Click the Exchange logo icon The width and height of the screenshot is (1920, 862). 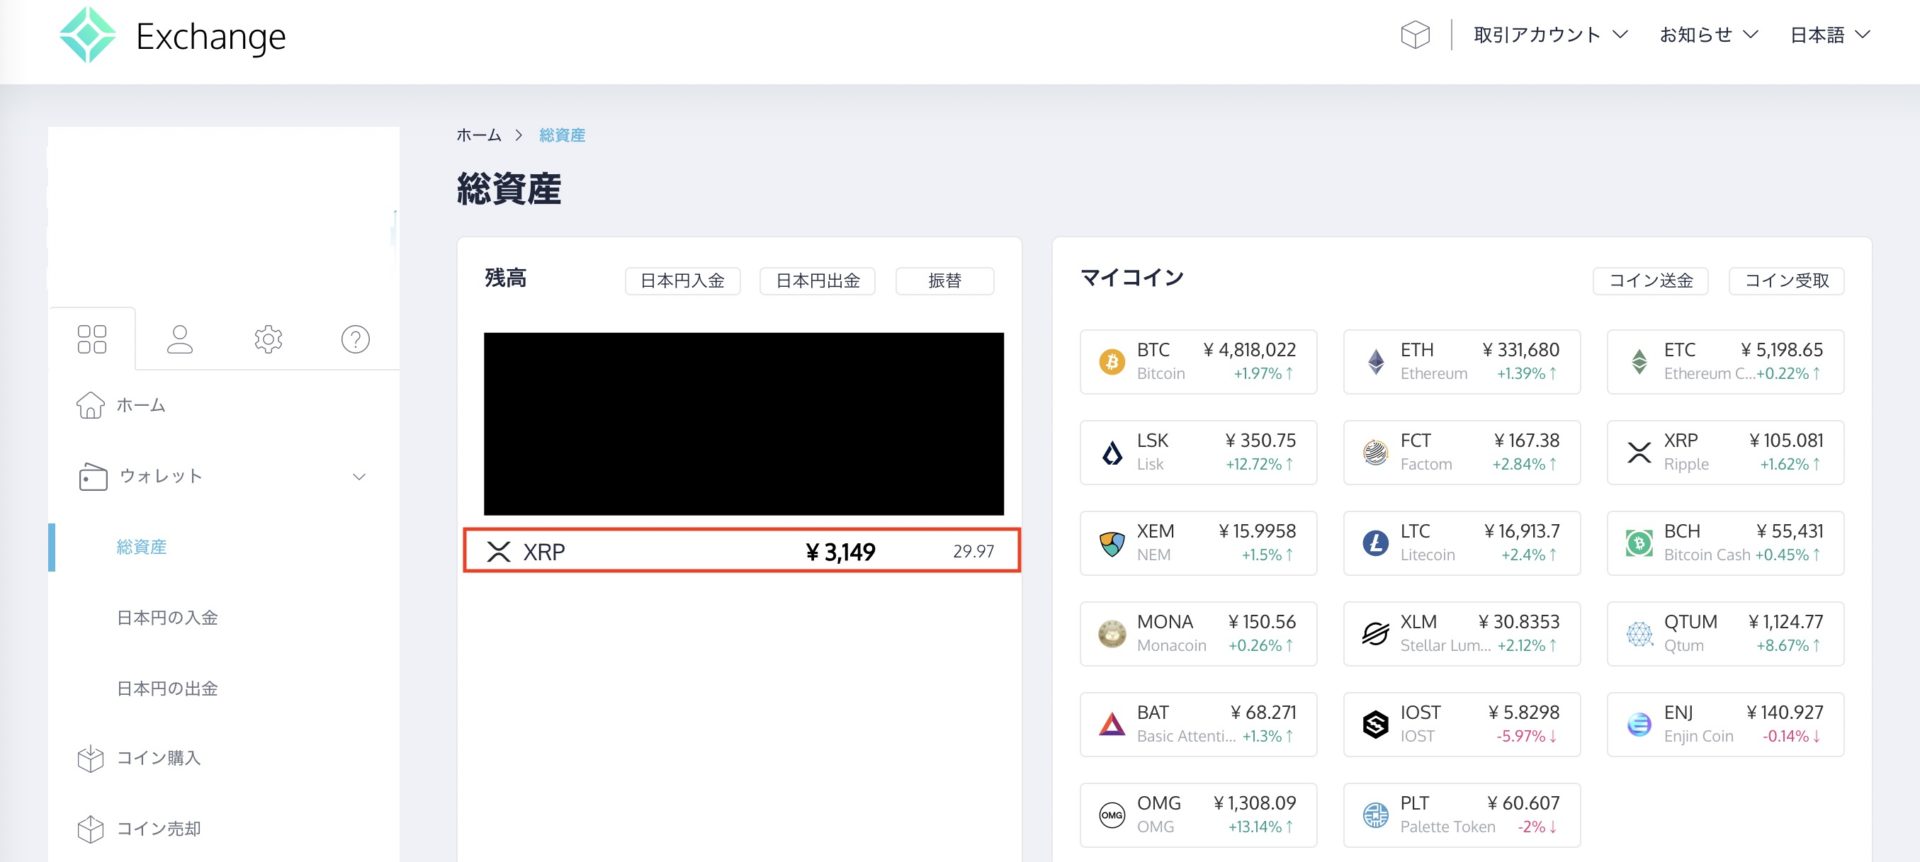tap(88, 36)
